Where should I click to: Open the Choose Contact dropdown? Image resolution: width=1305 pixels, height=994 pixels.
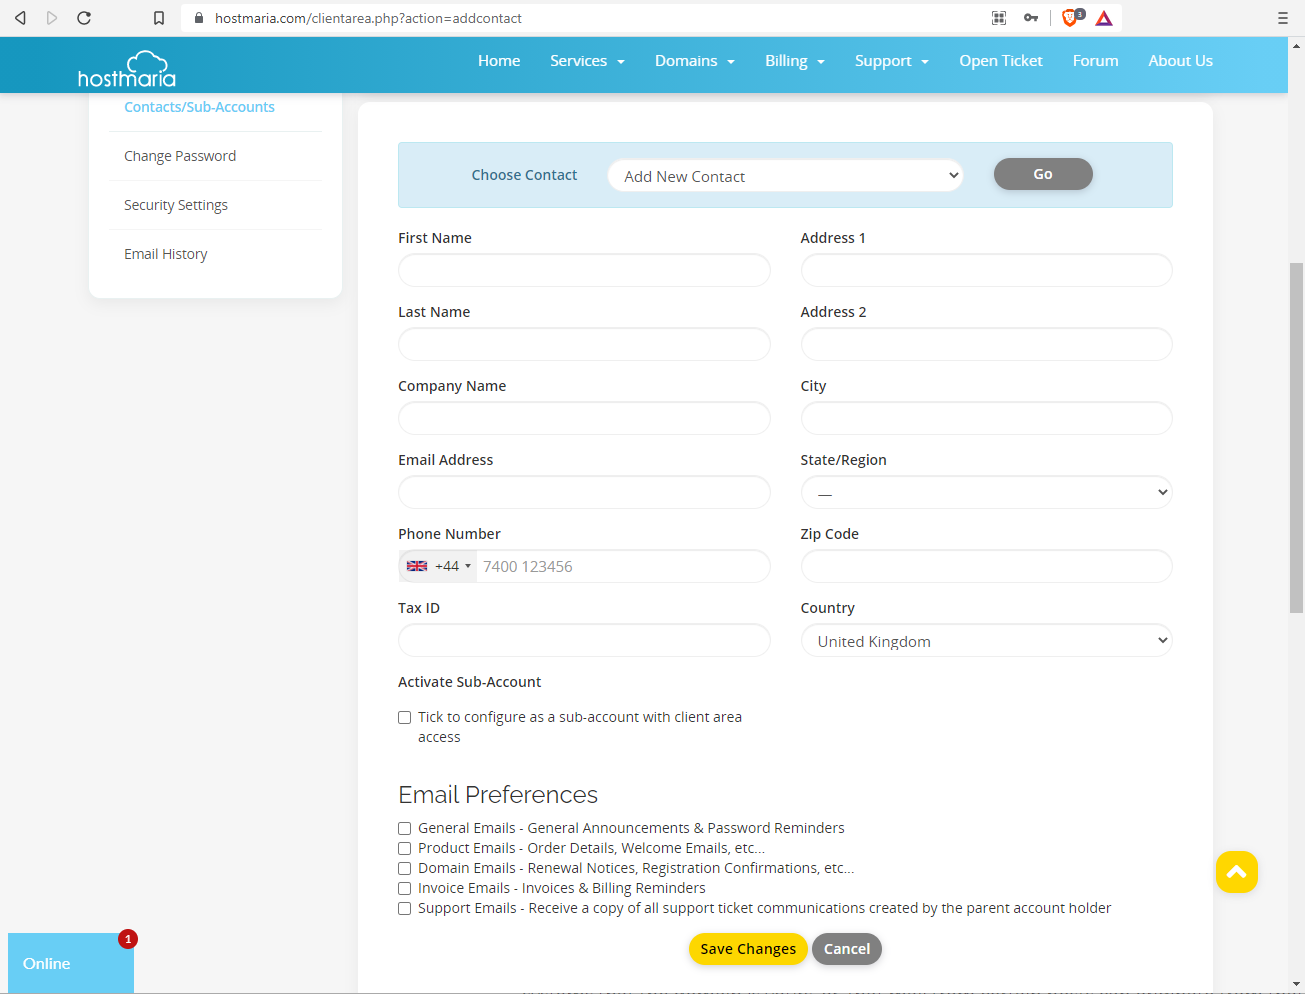tap(785, 175)
